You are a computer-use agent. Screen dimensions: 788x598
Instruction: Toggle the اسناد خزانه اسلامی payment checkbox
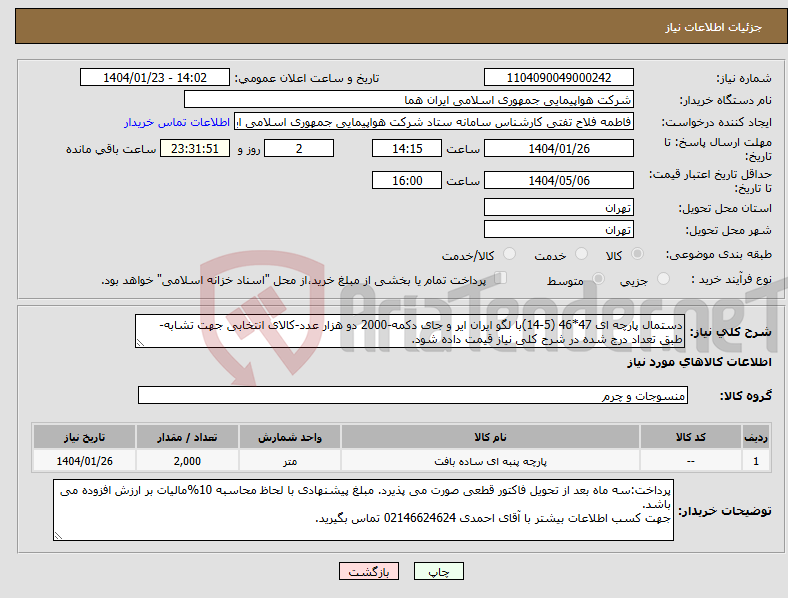pos(500,278)
